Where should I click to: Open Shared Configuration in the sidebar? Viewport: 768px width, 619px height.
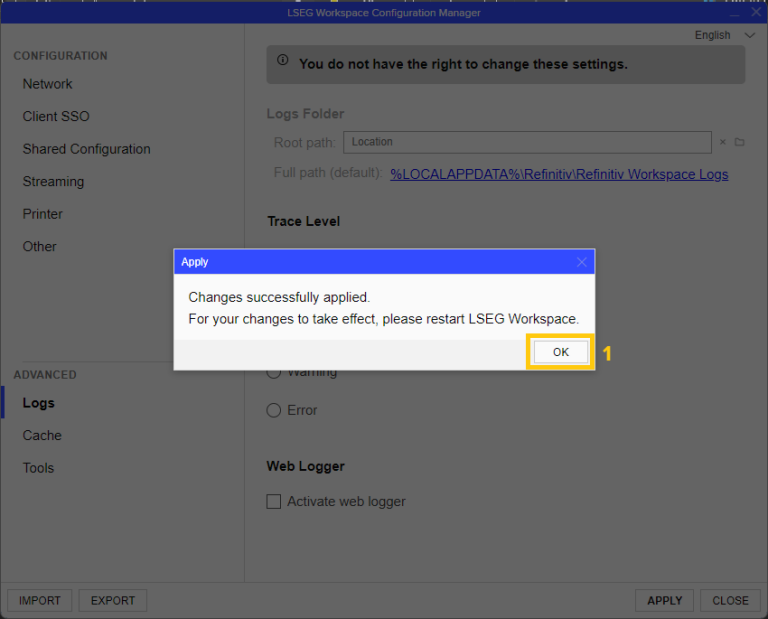point(87,149)
